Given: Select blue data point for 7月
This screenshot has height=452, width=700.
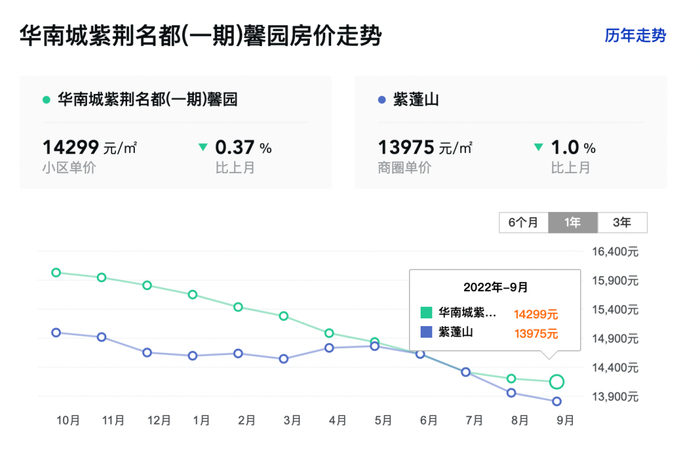Looking at the screenshot, I should point(466,372).
